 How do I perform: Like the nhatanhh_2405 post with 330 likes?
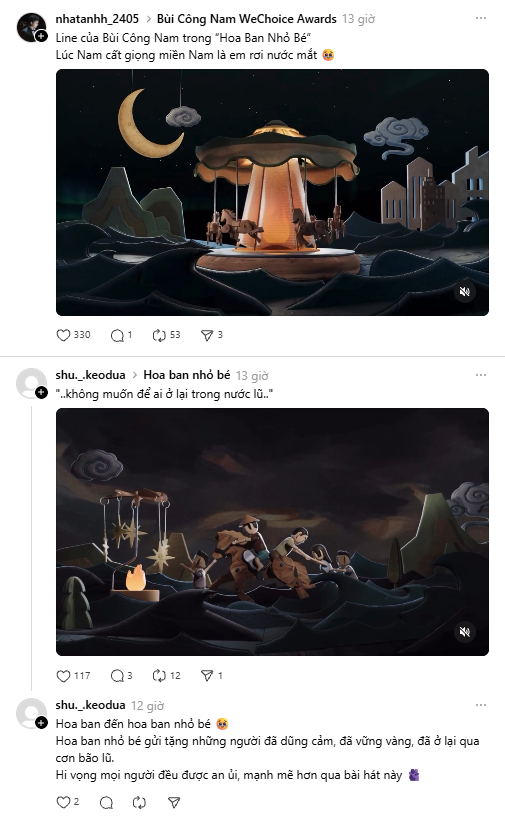pyautogui.click(x=73, y=335)
